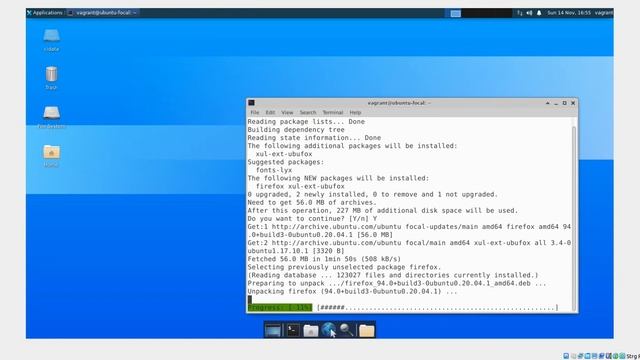The width and height of the screenshot is (640, 360).
Task: Open the Applications menu in top panel
Action: (44, 13)
